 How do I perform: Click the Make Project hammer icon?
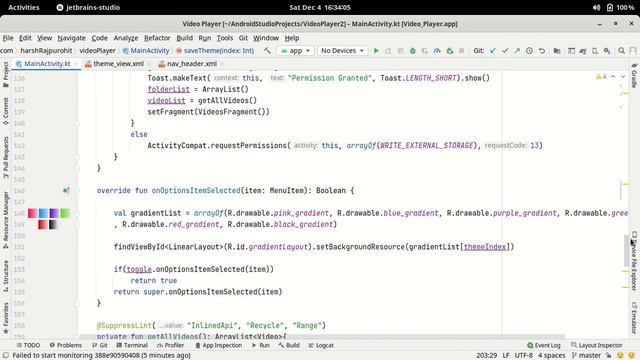[267, 51]
